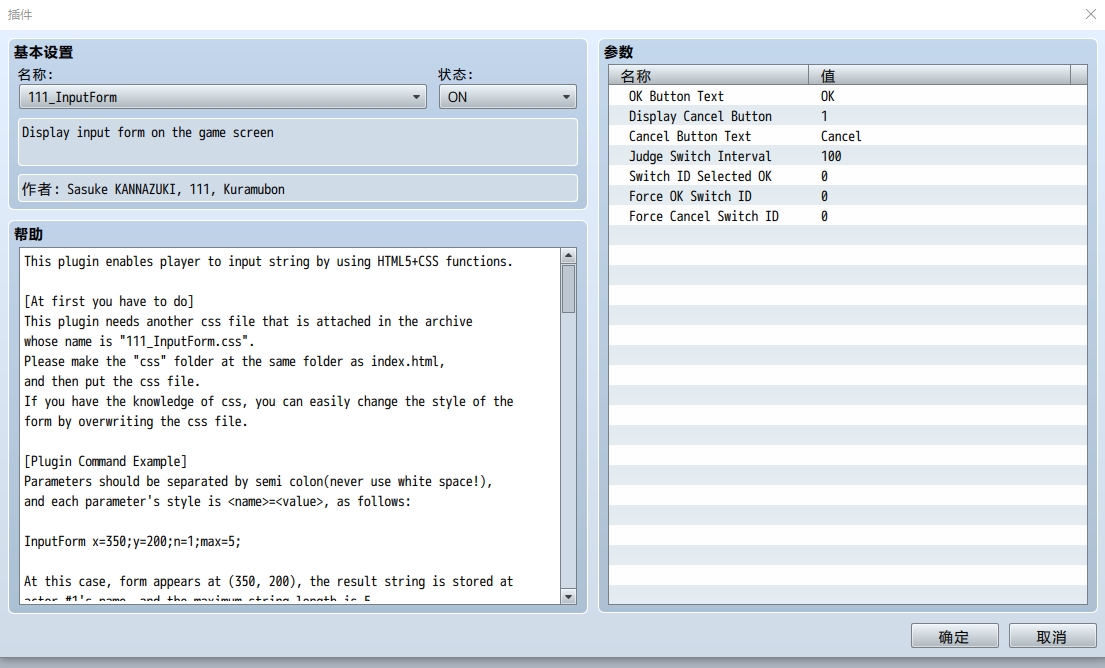Viewport: 1105px width, 668px height.
Task: Select the Switch ID Selected OK parameter
Action: 848,176
